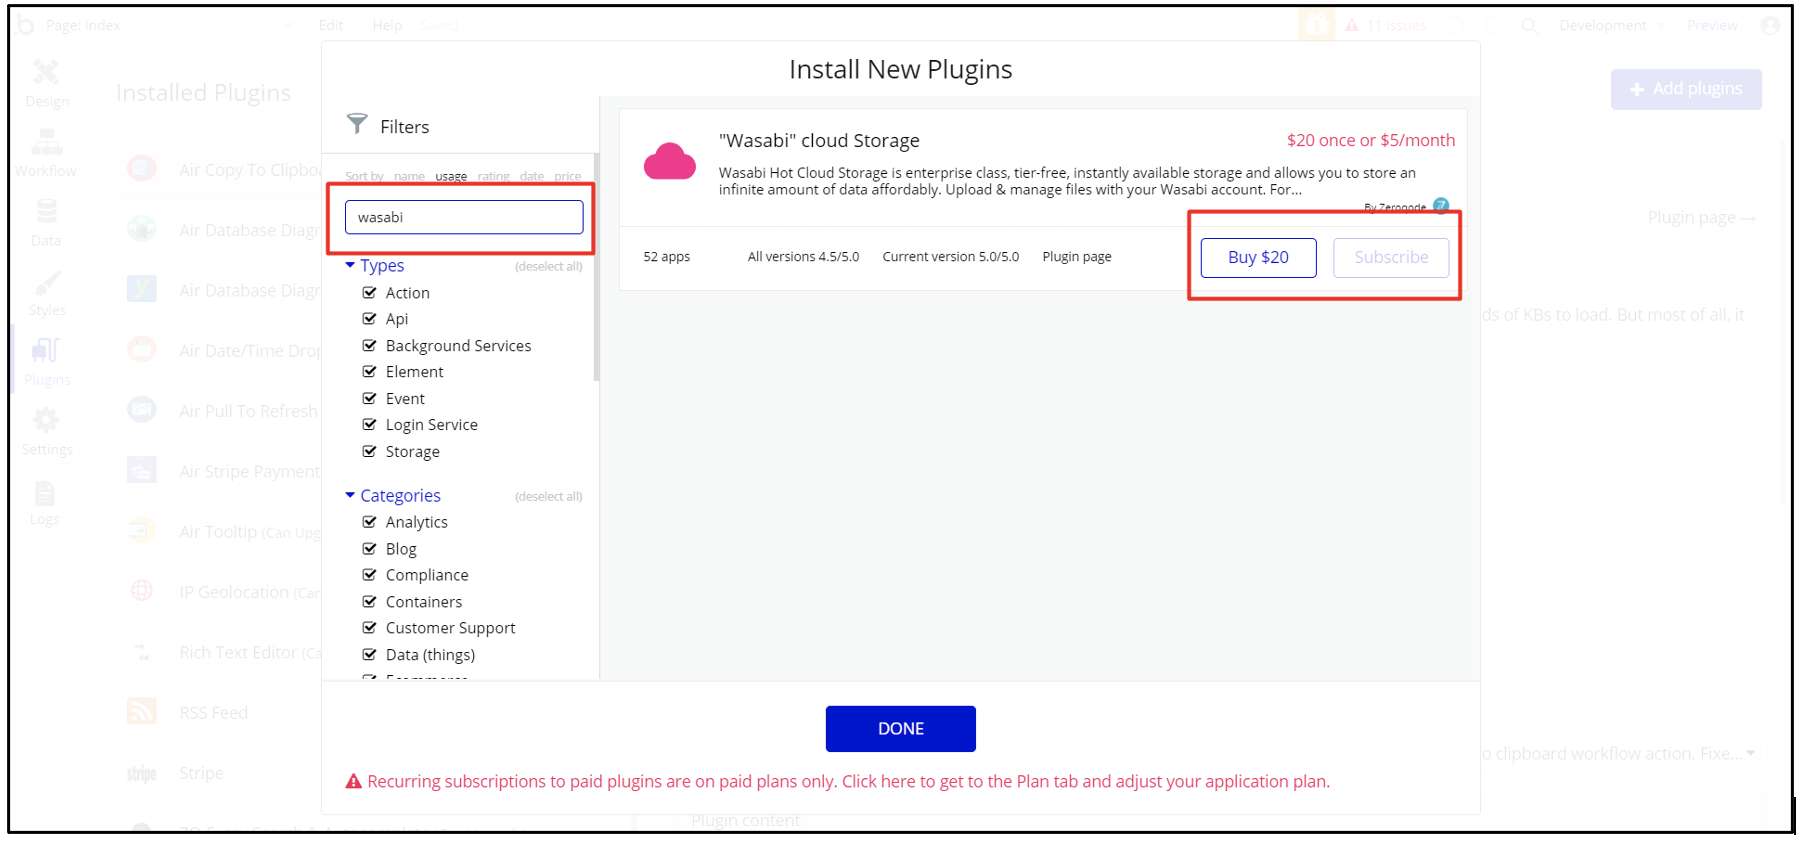Screen dimensions: 1802x842
Task: Click the Bubble logo in the top-left
Action: 25,25
